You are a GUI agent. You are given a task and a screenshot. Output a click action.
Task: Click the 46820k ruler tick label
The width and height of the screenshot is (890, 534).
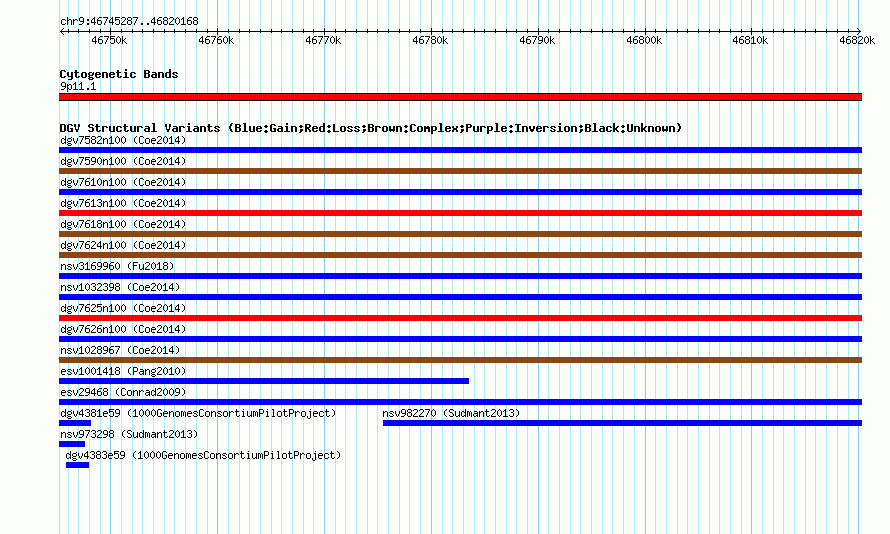pos(857,41)
